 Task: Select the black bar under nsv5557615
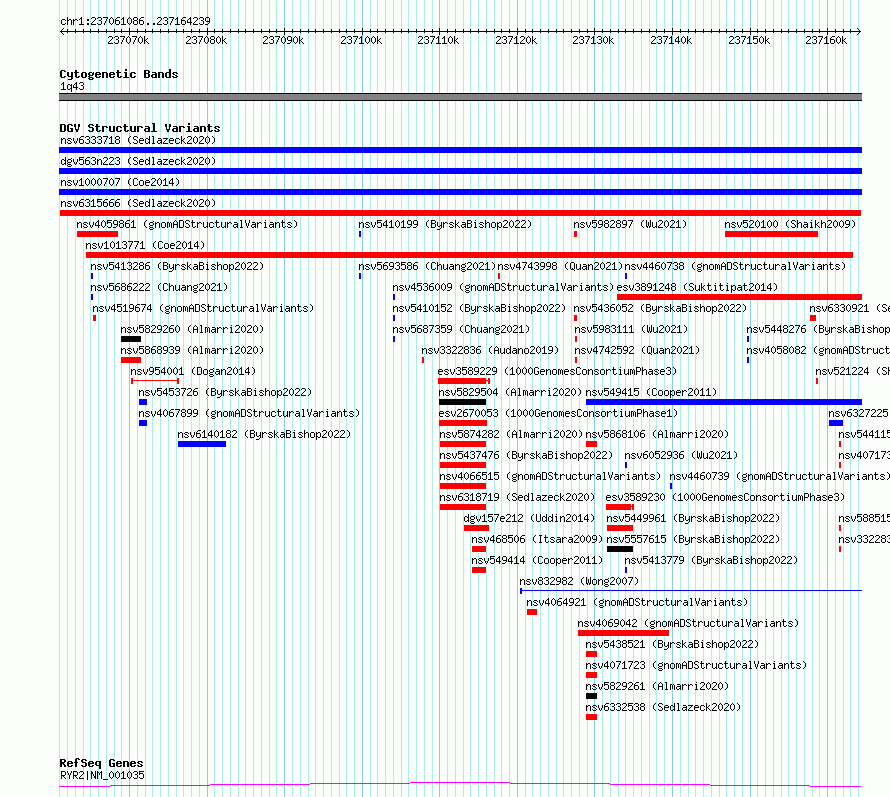[x=620, y=549]
